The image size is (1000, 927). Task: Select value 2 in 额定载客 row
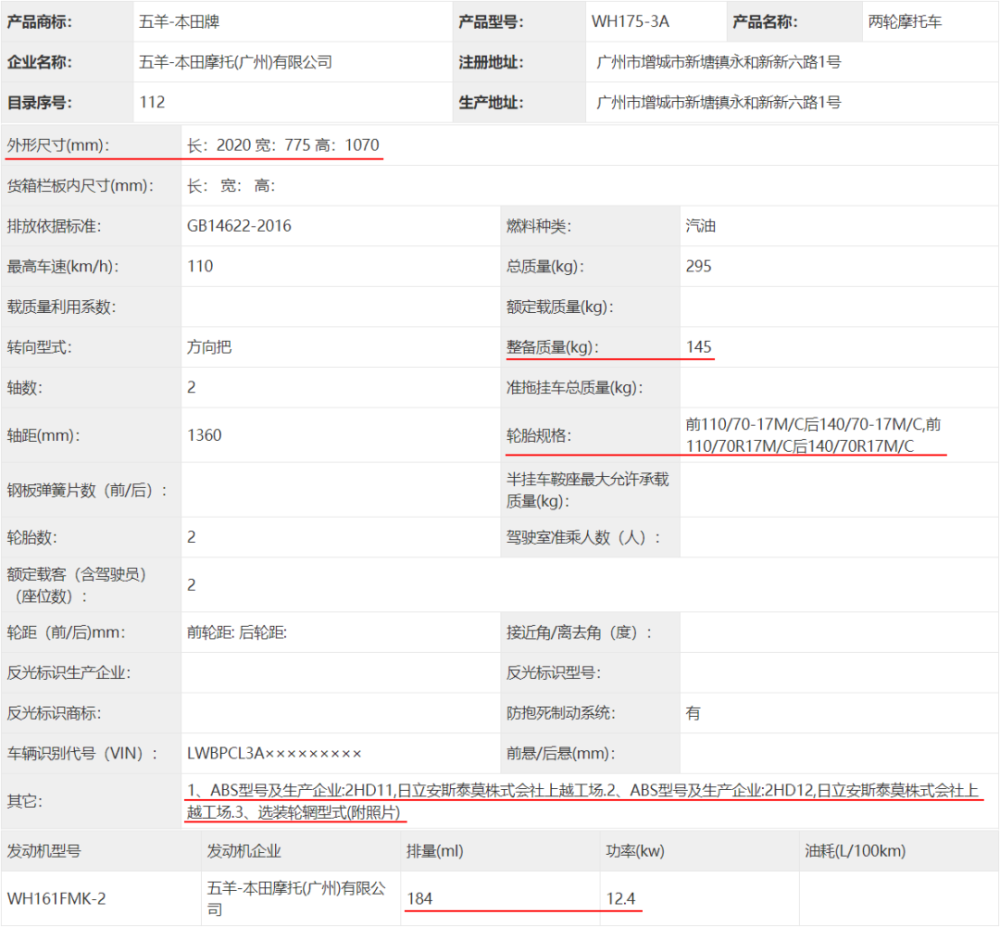click(x=191, y=585)
